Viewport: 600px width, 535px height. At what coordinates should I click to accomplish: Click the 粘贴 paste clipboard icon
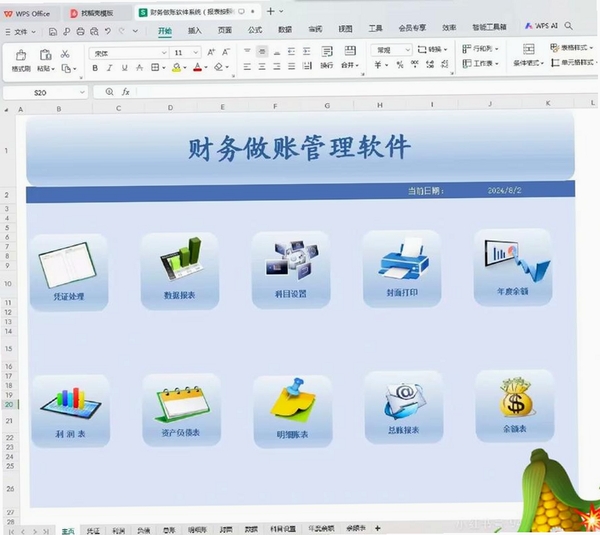46,55
